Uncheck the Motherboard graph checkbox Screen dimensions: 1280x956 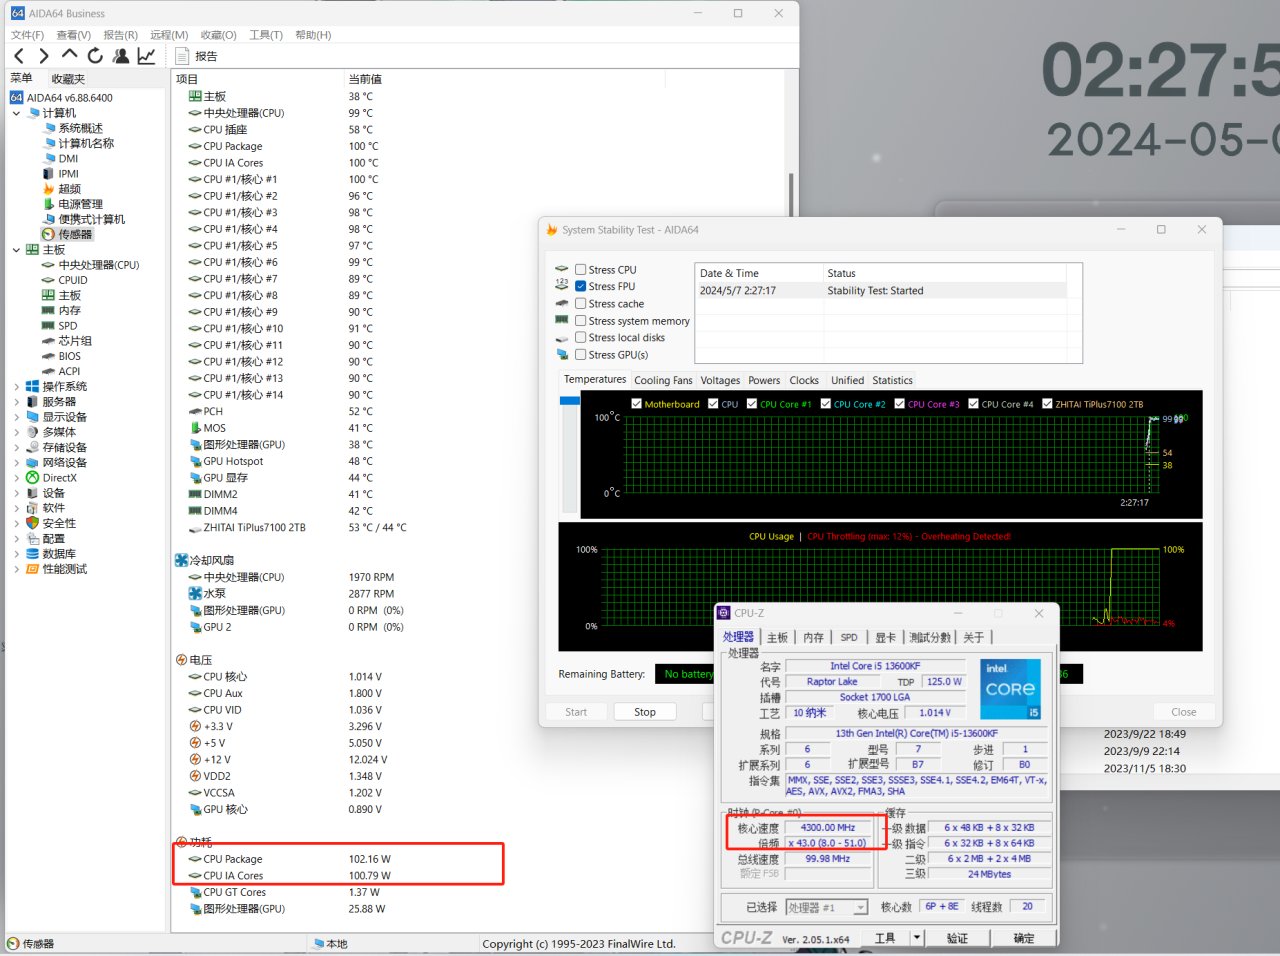point(636,404)
